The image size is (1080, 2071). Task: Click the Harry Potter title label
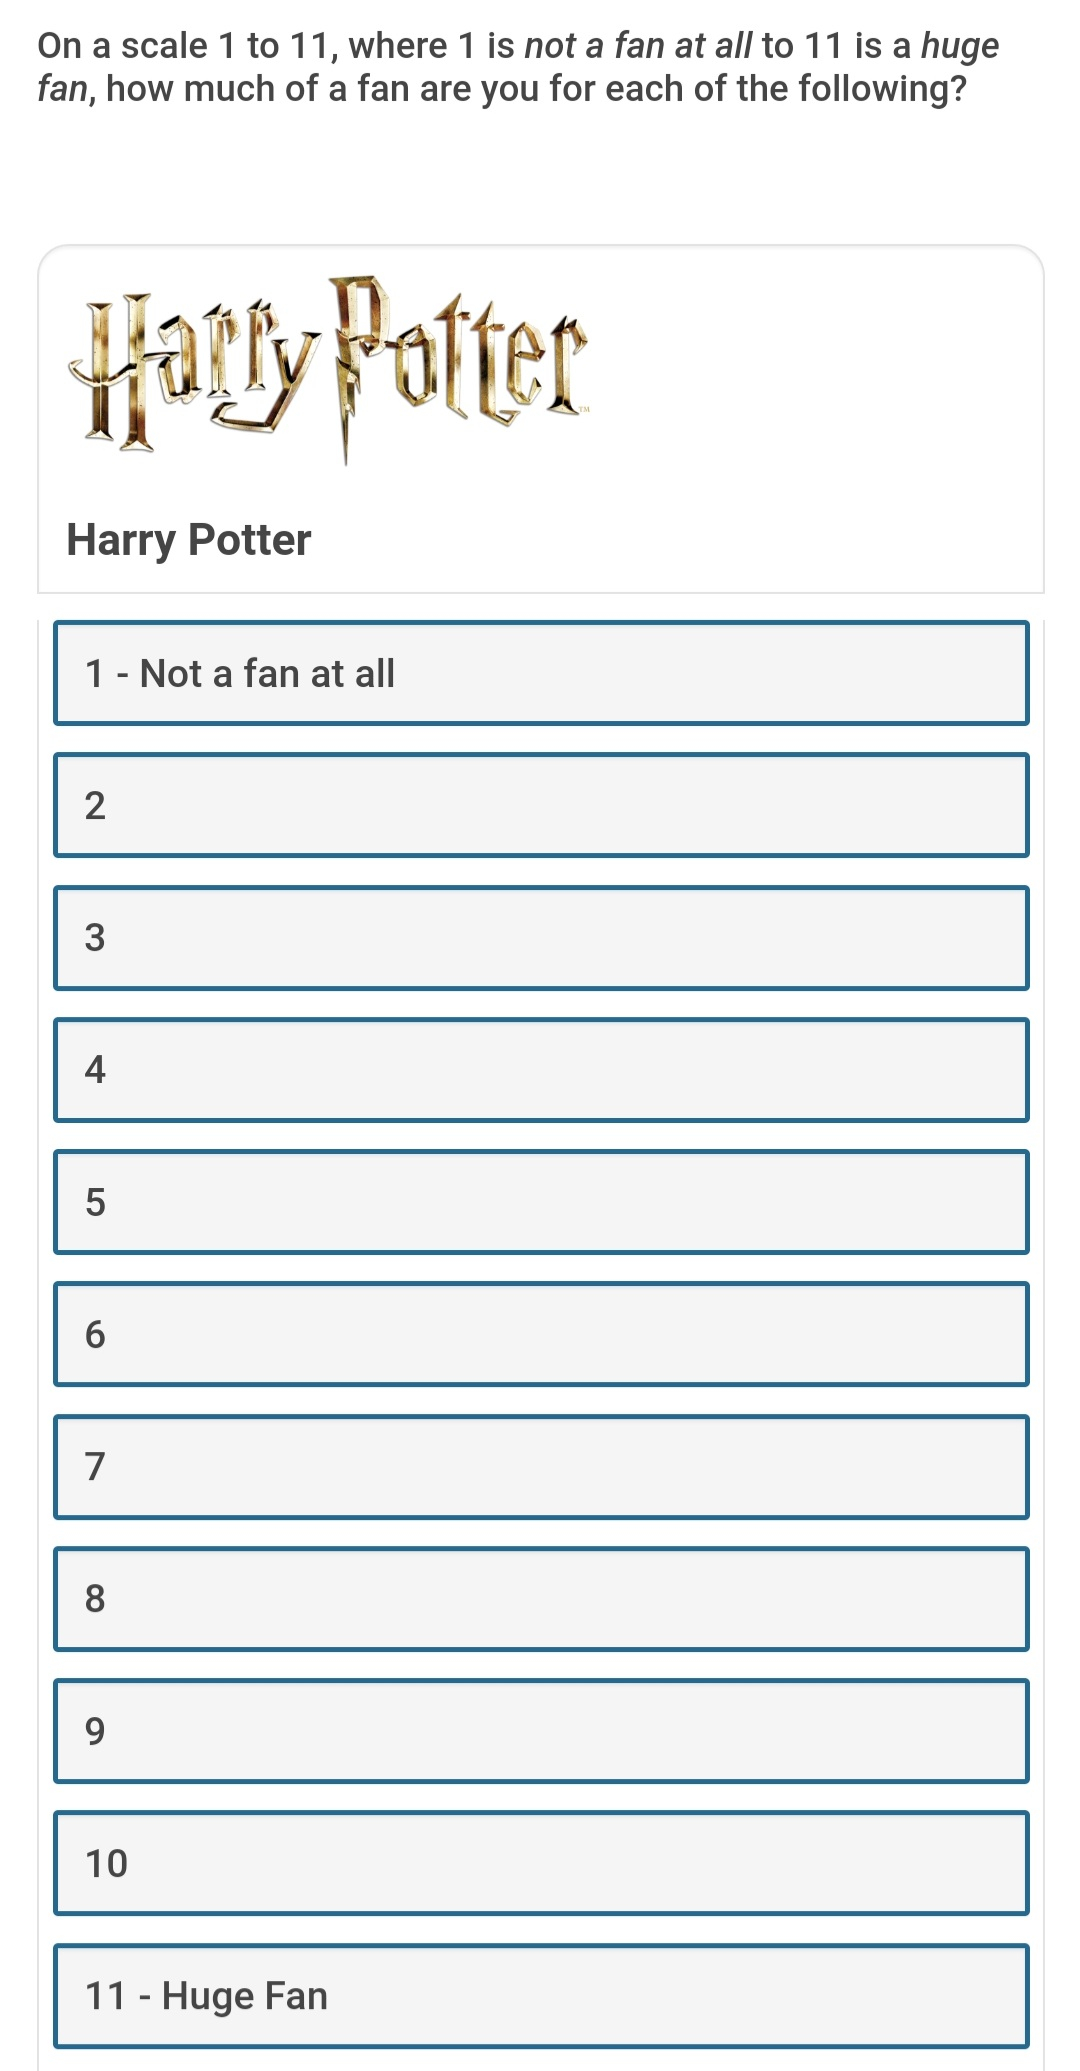click(x=188, y=540)
